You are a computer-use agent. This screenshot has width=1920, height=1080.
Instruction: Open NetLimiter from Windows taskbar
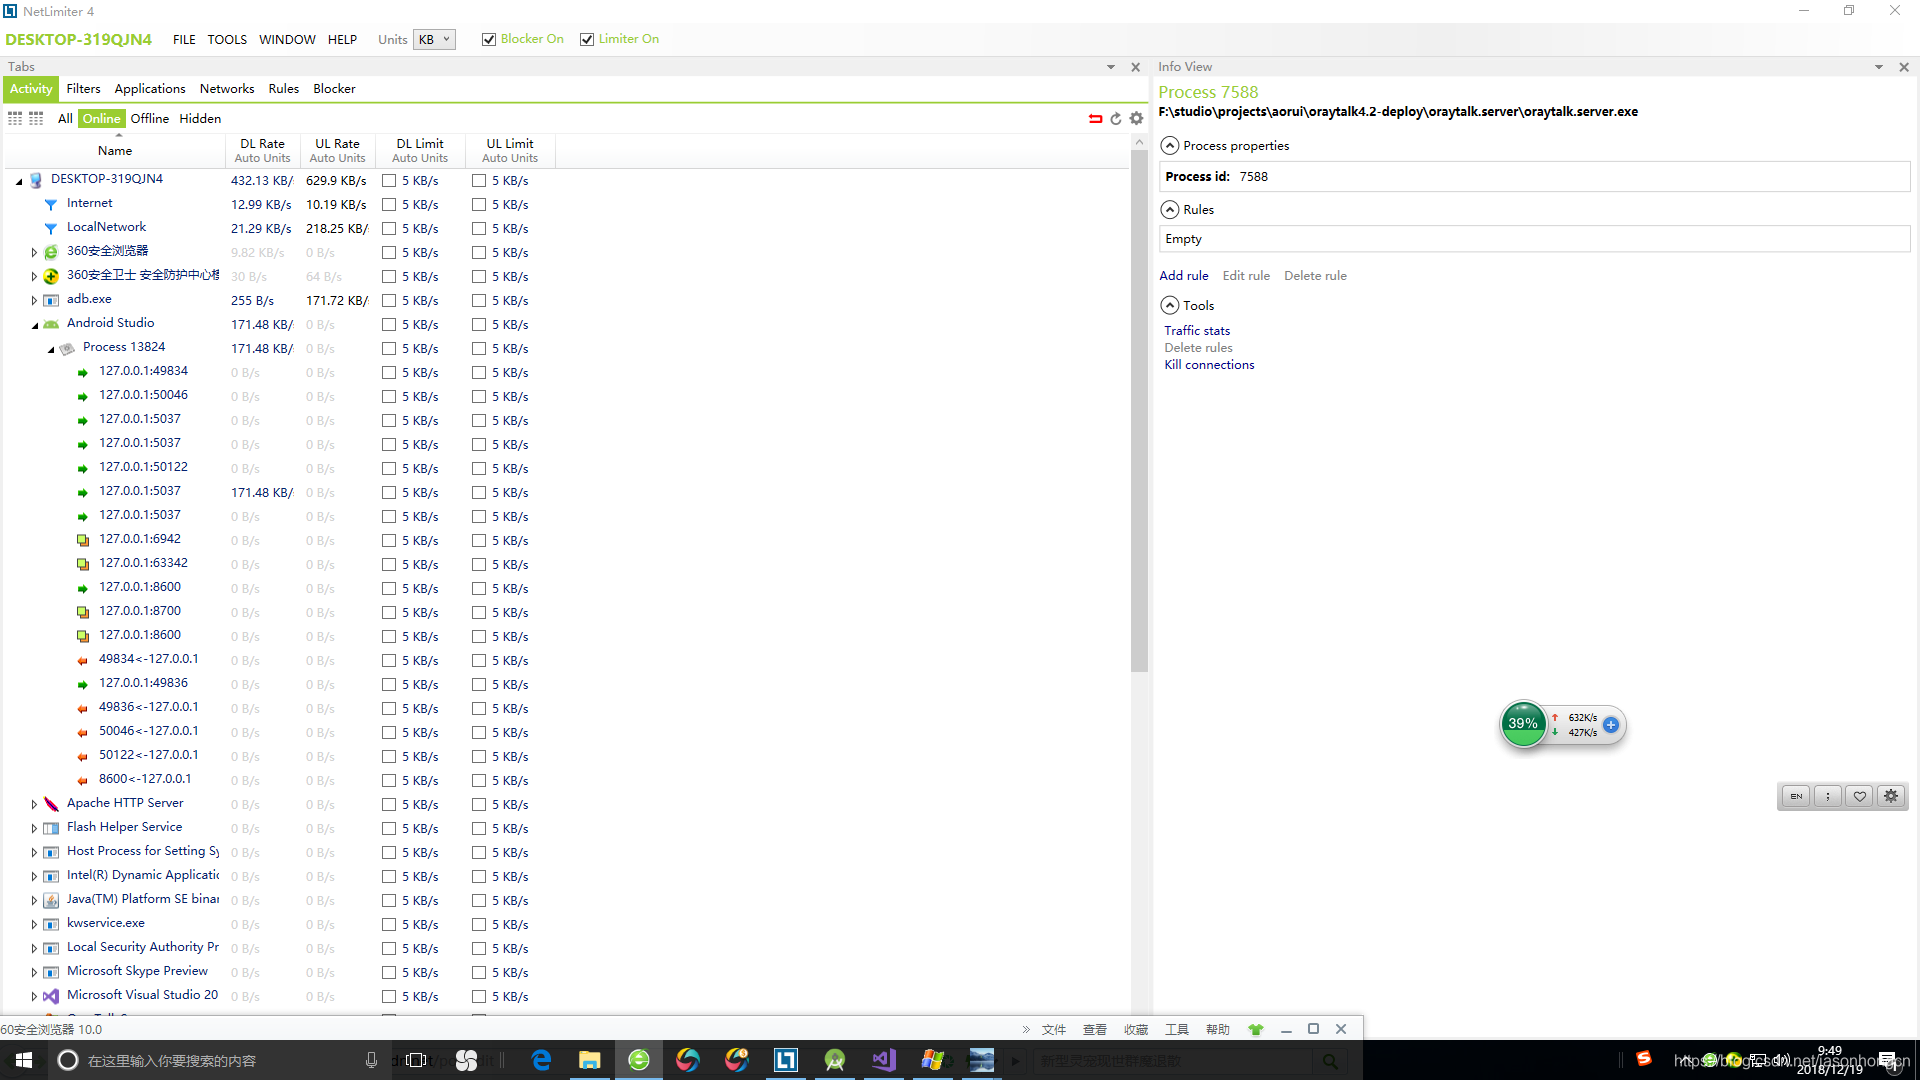[786, 1060]
